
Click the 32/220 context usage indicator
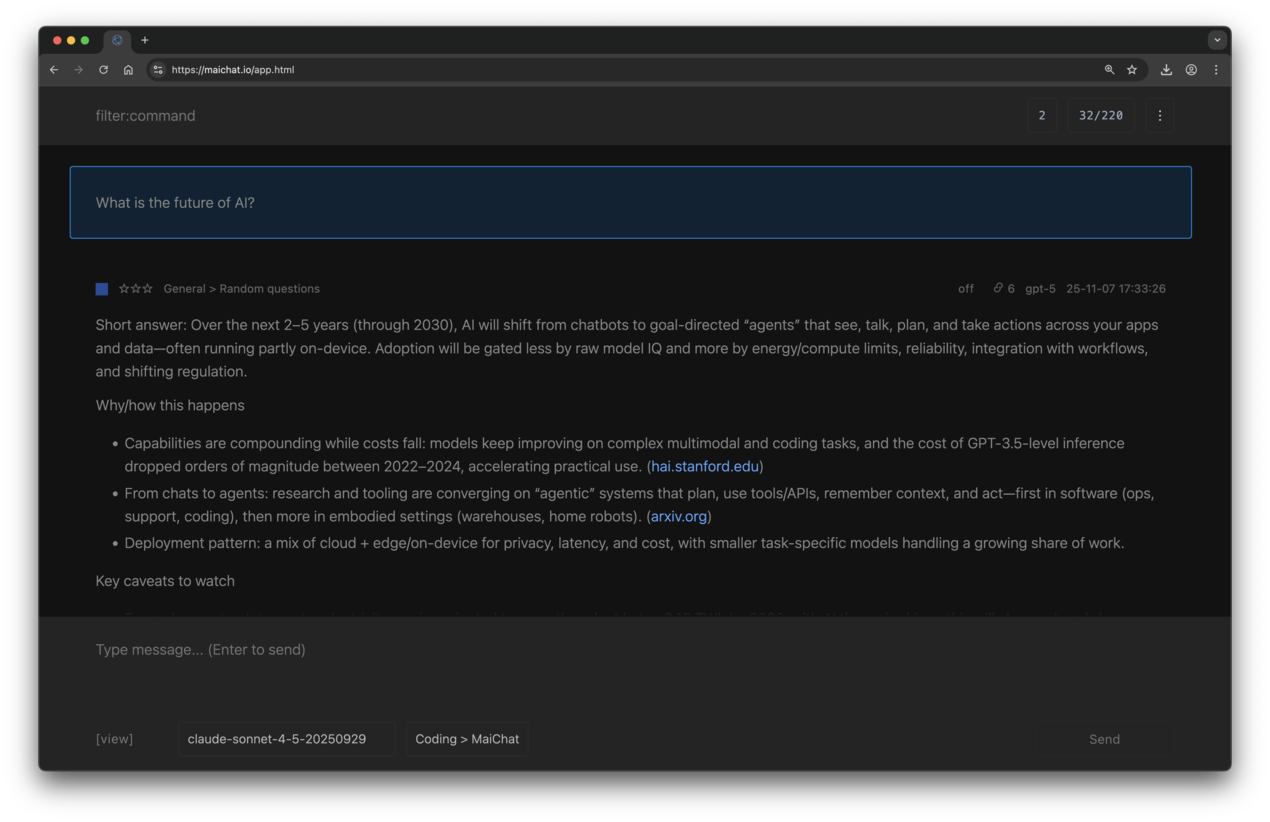click(1101, 115)
